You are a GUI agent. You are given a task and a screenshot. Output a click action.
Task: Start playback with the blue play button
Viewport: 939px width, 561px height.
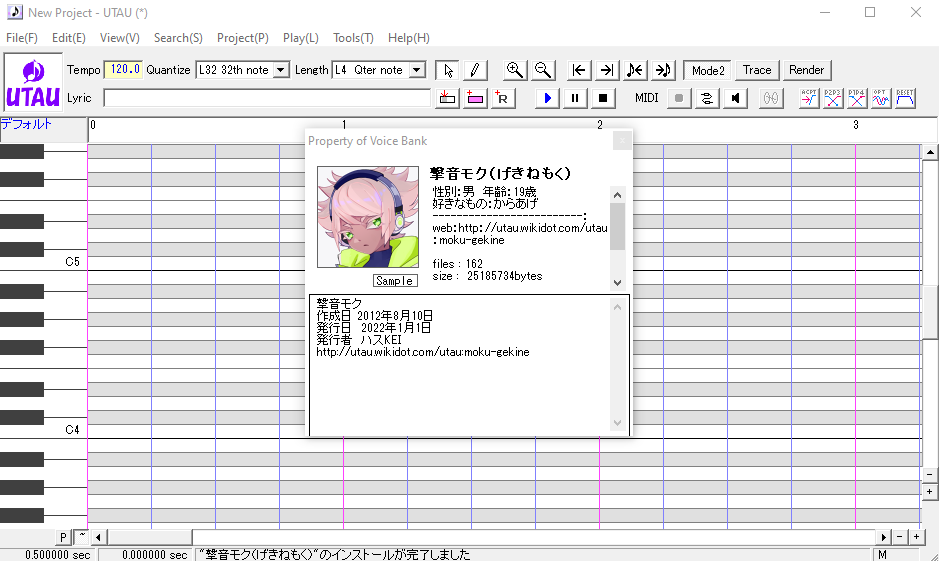tap(547, 98)
